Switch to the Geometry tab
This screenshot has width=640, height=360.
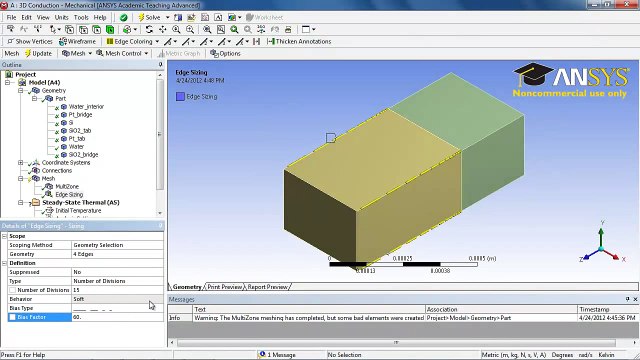click(x=187, y=287)
